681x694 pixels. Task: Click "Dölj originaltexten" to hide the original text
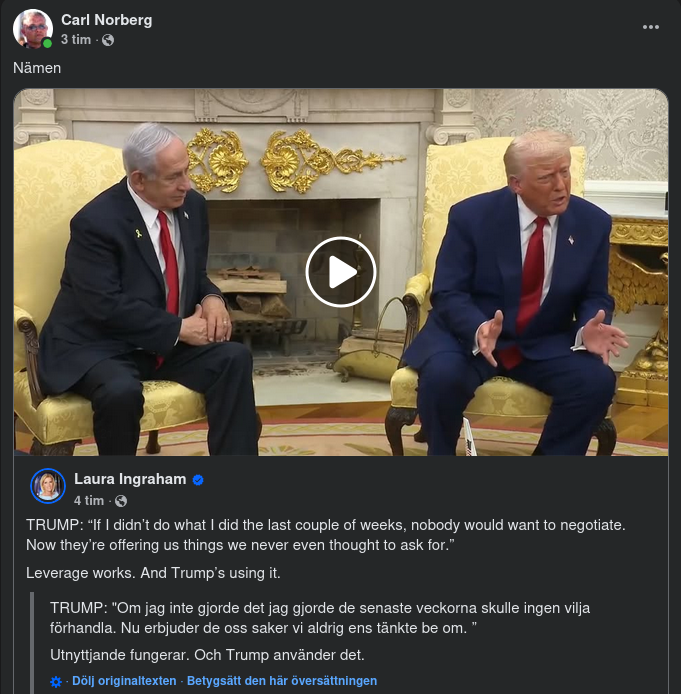[x=124, y=681]
